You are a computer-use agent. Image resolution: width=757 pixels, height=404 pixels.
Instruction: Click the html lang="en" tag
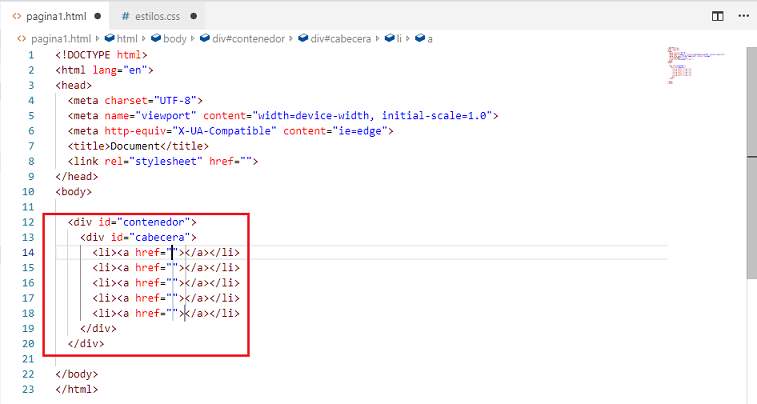pyautogui.click(x=104, y=70)
